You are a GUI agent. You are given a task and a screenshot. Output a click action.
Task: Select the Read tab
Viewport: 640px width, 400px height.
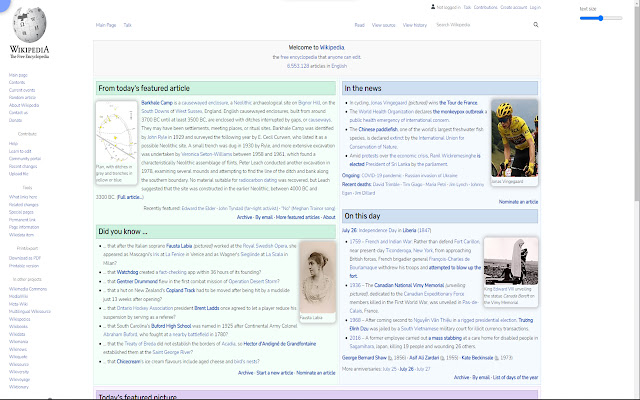[360, 25]
